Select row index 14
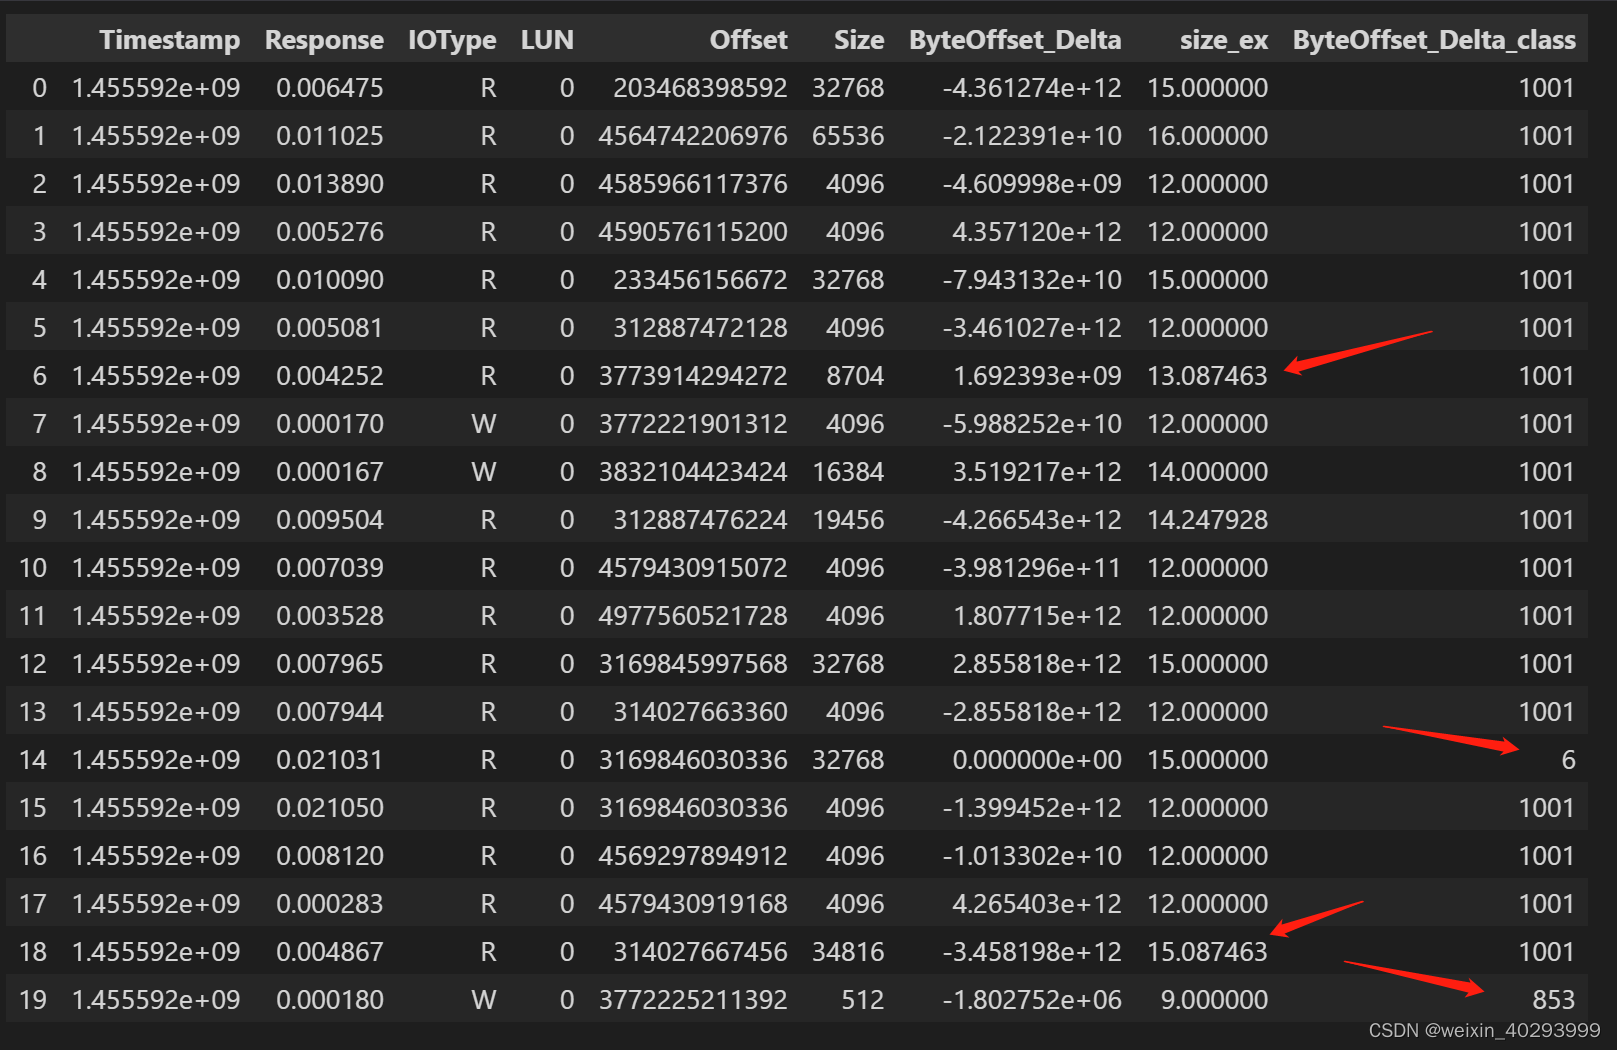The width and height of the screenshot is (1617, 1050). (33, 760)
